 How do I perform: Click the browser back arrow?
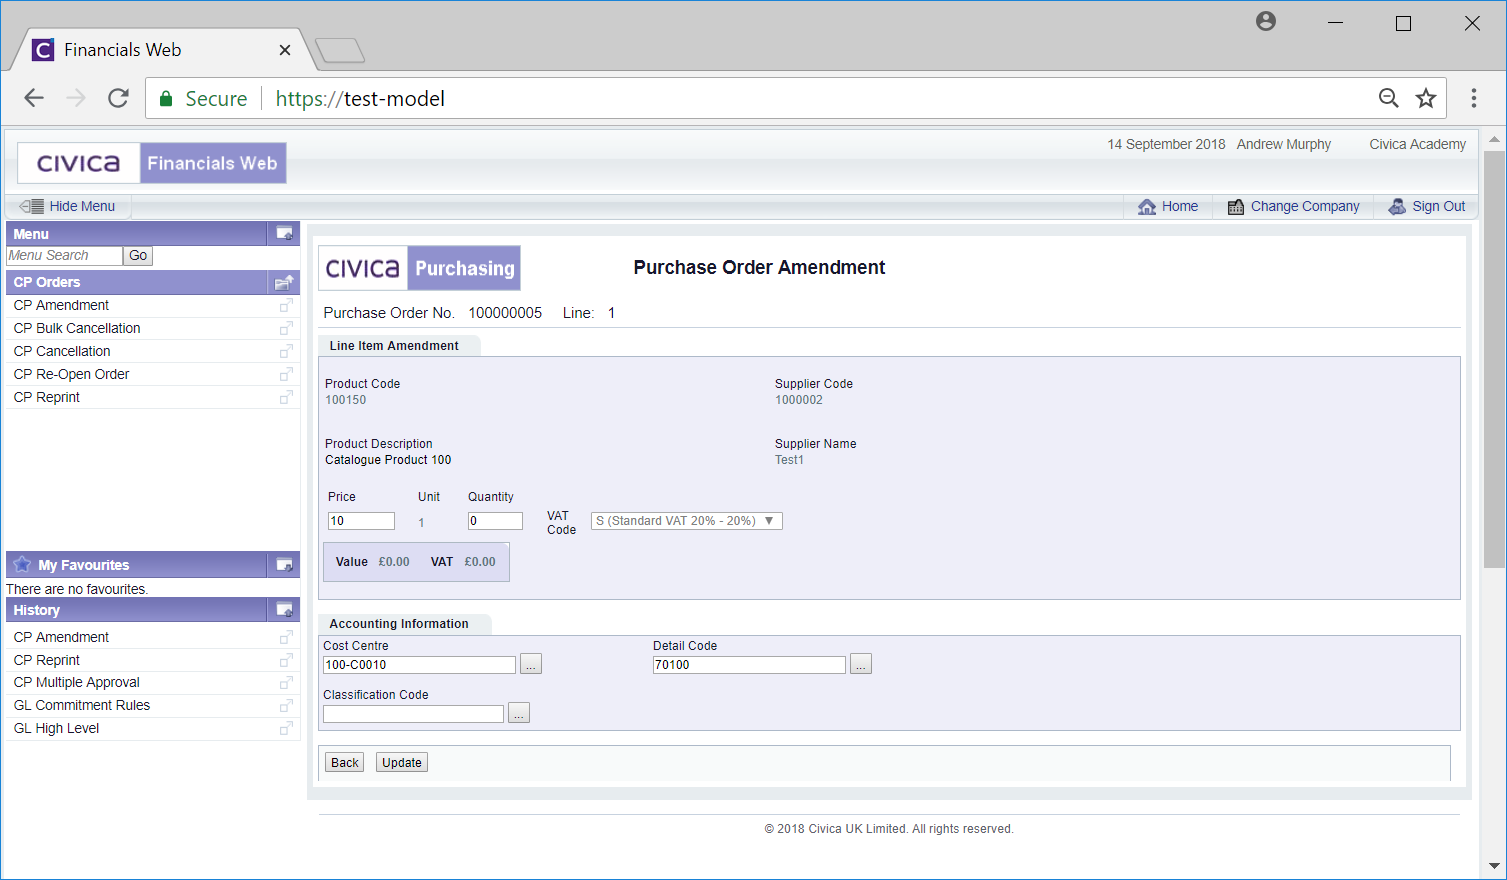pyautogui.click(x=34, y=98)
